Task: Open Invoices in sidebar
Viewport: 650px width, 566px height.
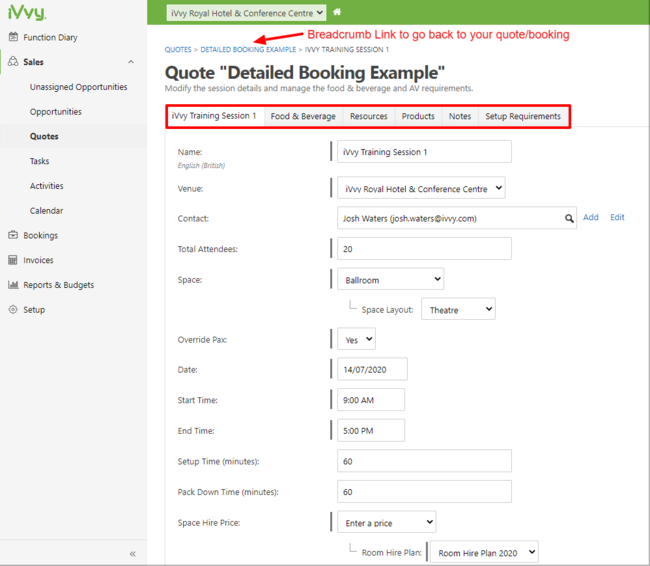Action: coord(38,260)
